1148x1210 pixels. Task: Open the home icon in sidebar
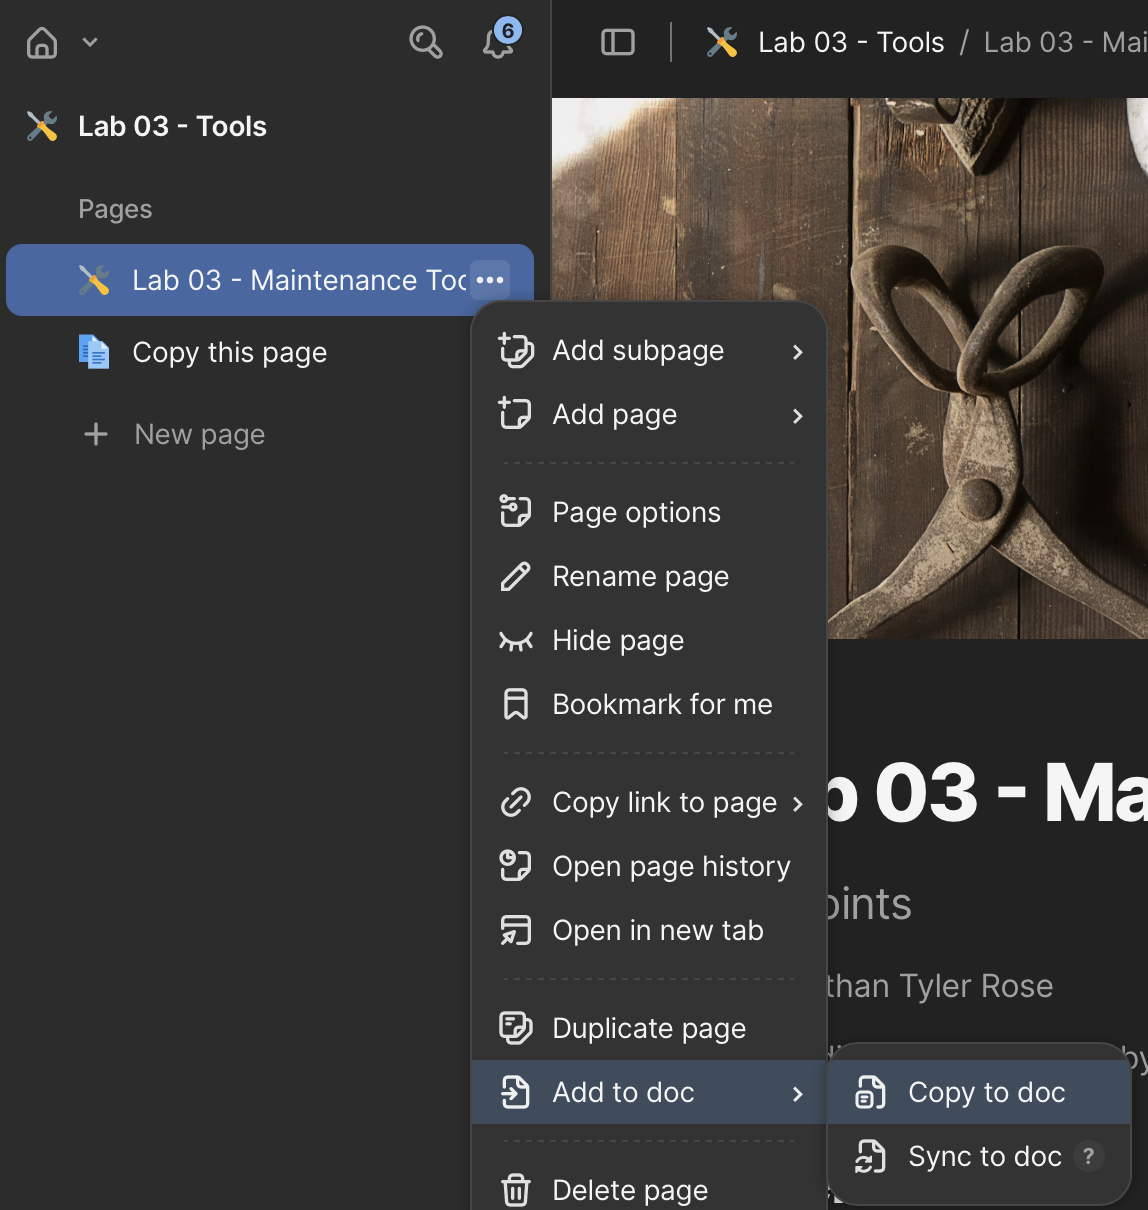pyautogui.click(x=42, y=42)
